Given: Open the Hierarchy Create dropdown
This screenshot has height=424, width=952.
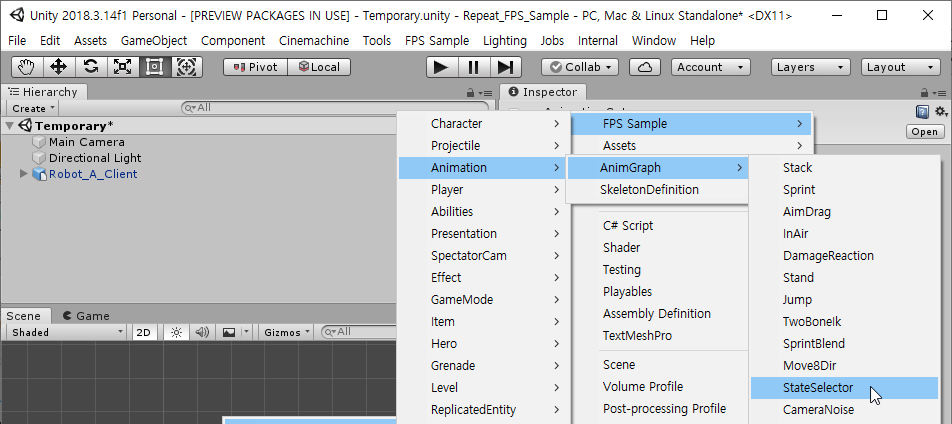Looking at the screenshot, I should pos(33,108).
